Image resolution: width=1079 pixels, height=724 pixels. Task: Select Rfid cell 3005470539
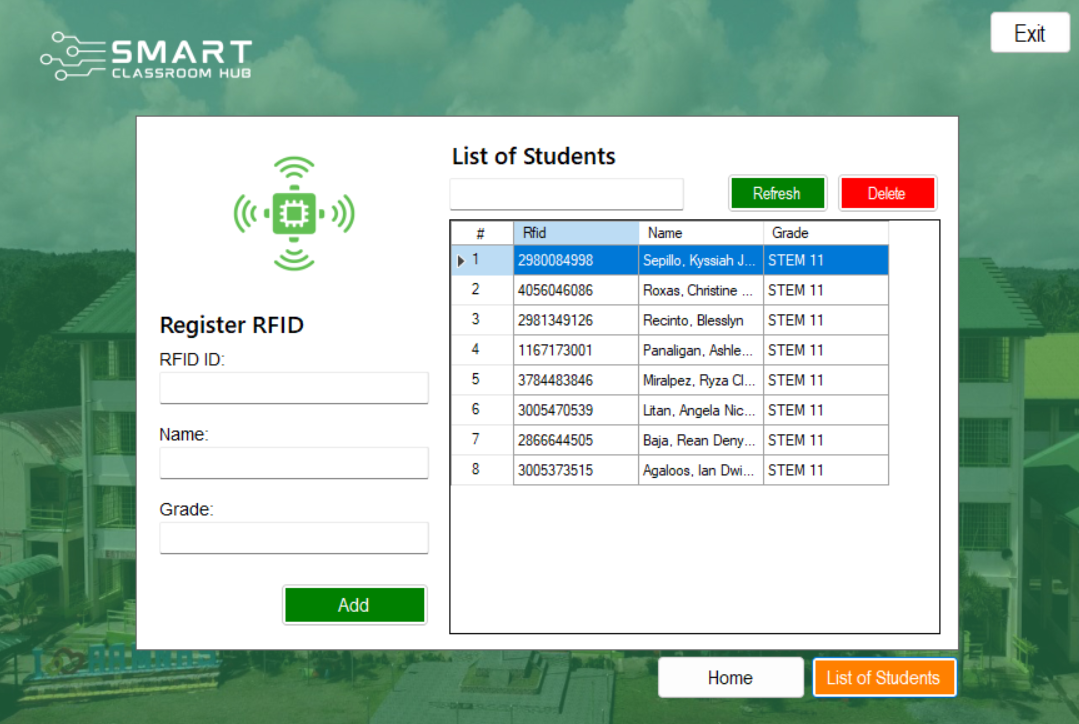[x=576, y=410]
